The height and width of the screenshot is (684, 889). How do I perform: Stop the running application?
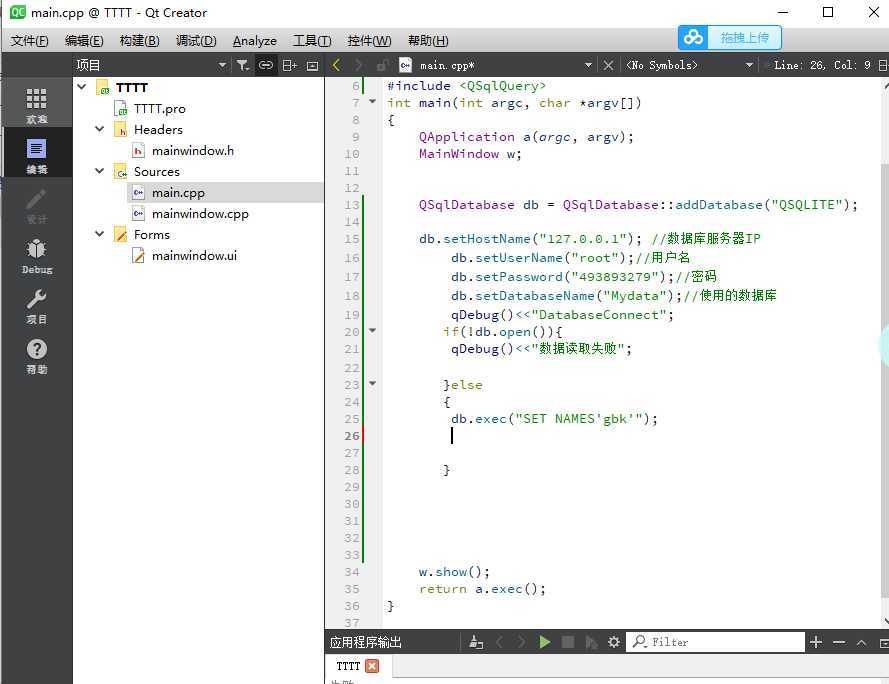(568, 642)
